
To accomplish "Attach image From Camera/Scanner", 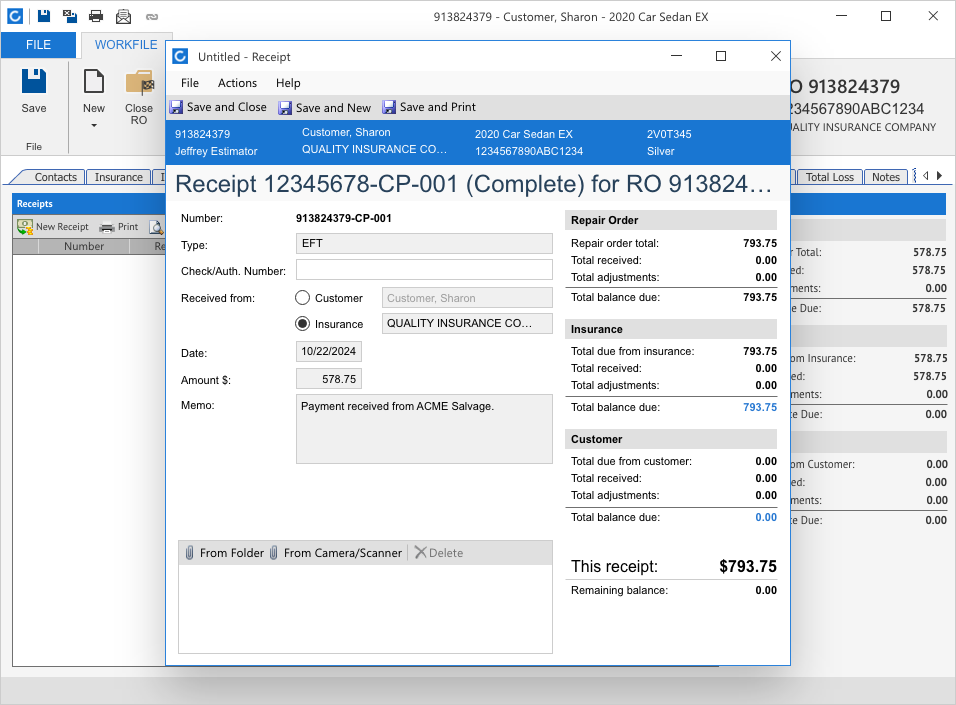I will [335, 553].
